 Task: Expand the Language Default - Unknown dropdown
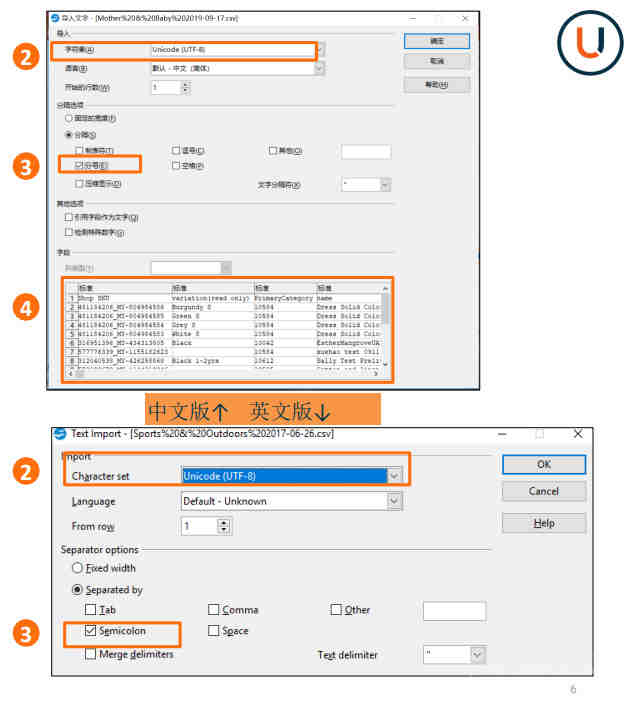[x=393, y=501]
